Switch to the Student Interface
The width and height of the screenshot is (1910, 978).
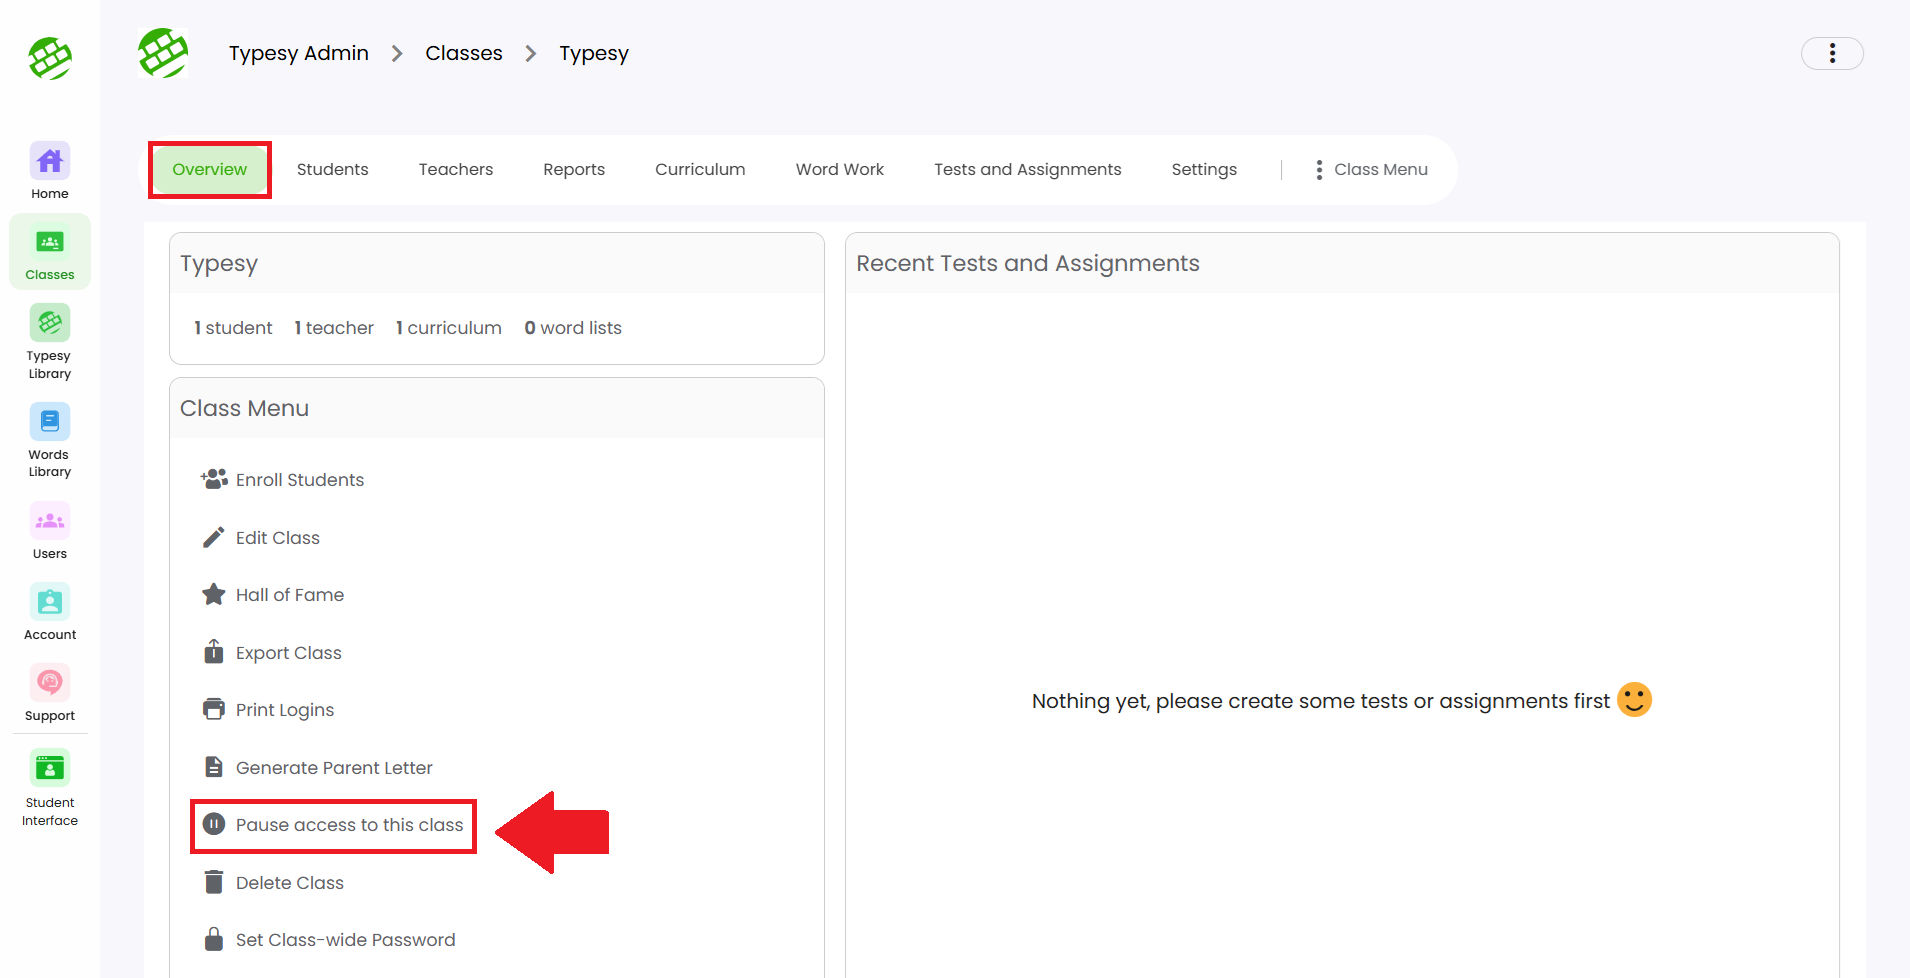[x=49, y=788]
